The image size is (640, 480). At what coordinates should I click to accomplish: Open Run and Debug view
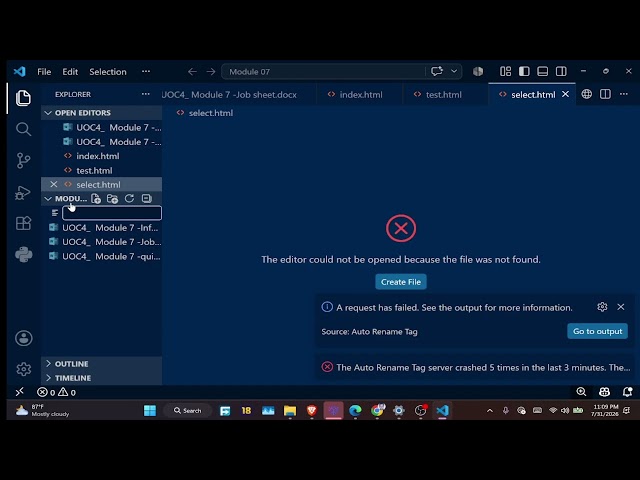tap(23, 192)
